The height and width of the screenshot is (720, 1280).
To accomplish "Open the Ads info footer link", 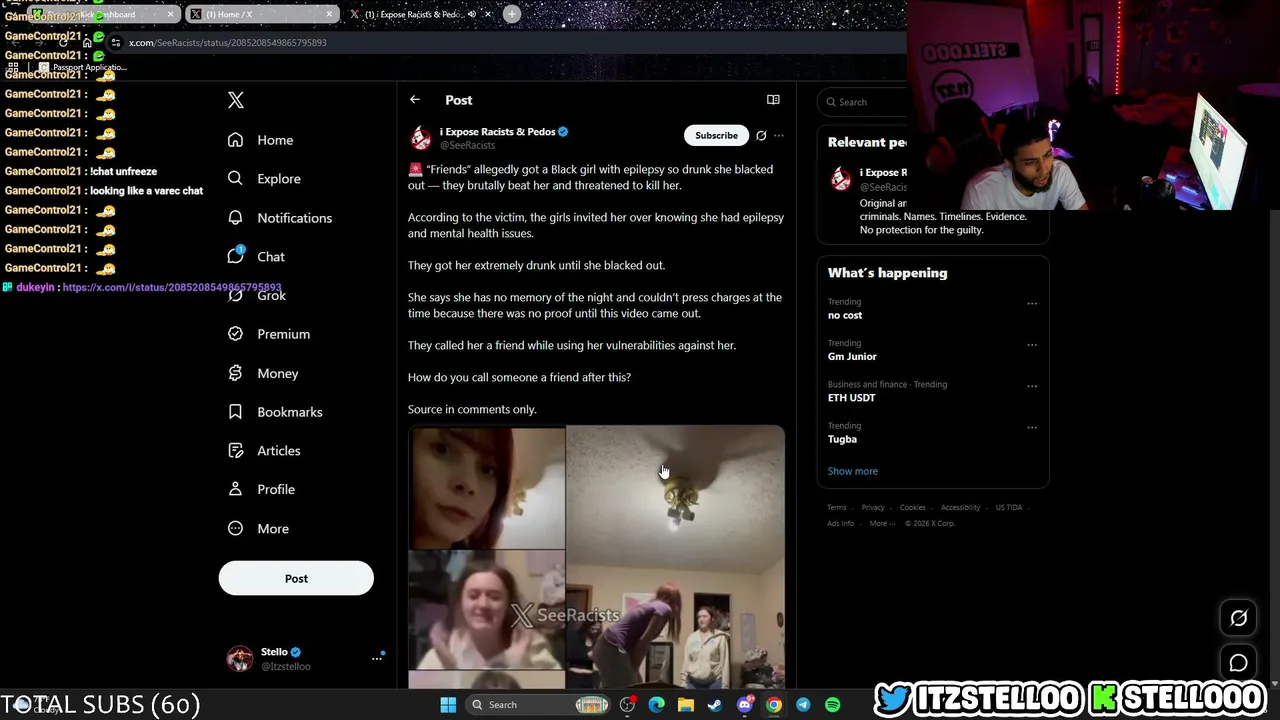I will [840, 524].
